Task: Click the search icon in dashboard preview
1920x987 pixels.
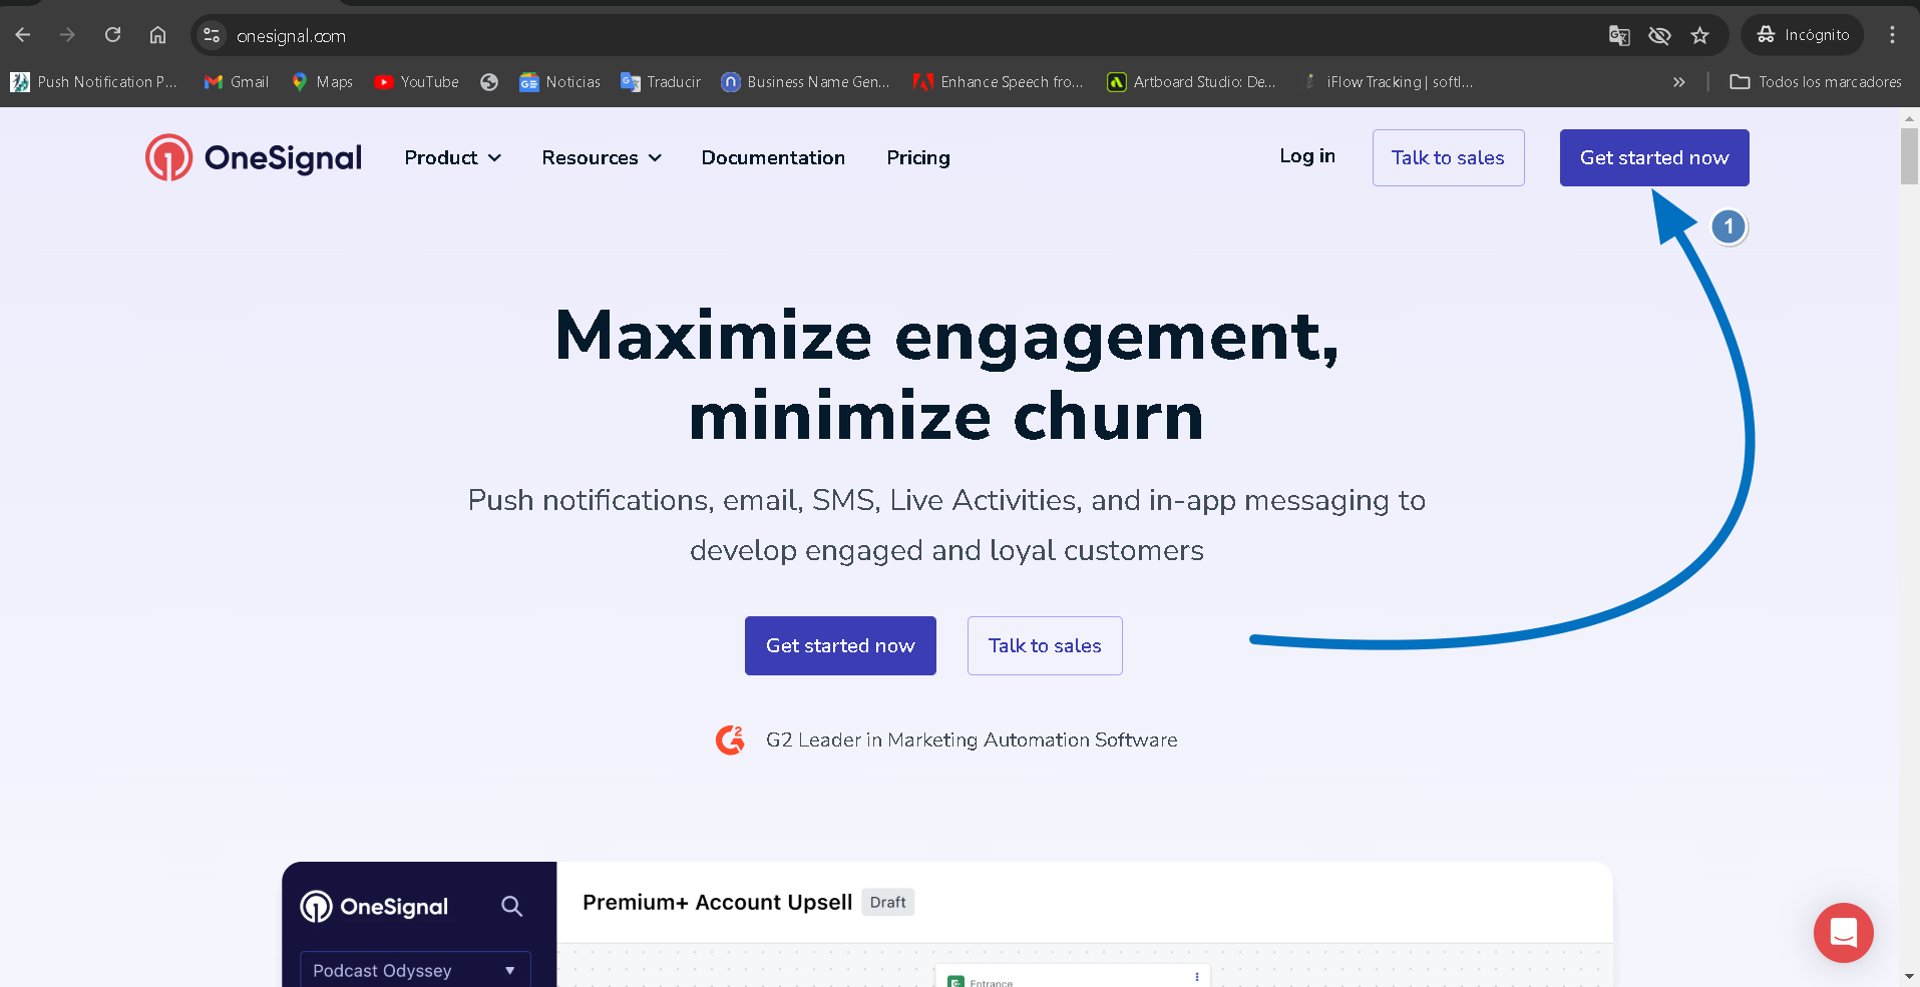Action: click(512, 907)
